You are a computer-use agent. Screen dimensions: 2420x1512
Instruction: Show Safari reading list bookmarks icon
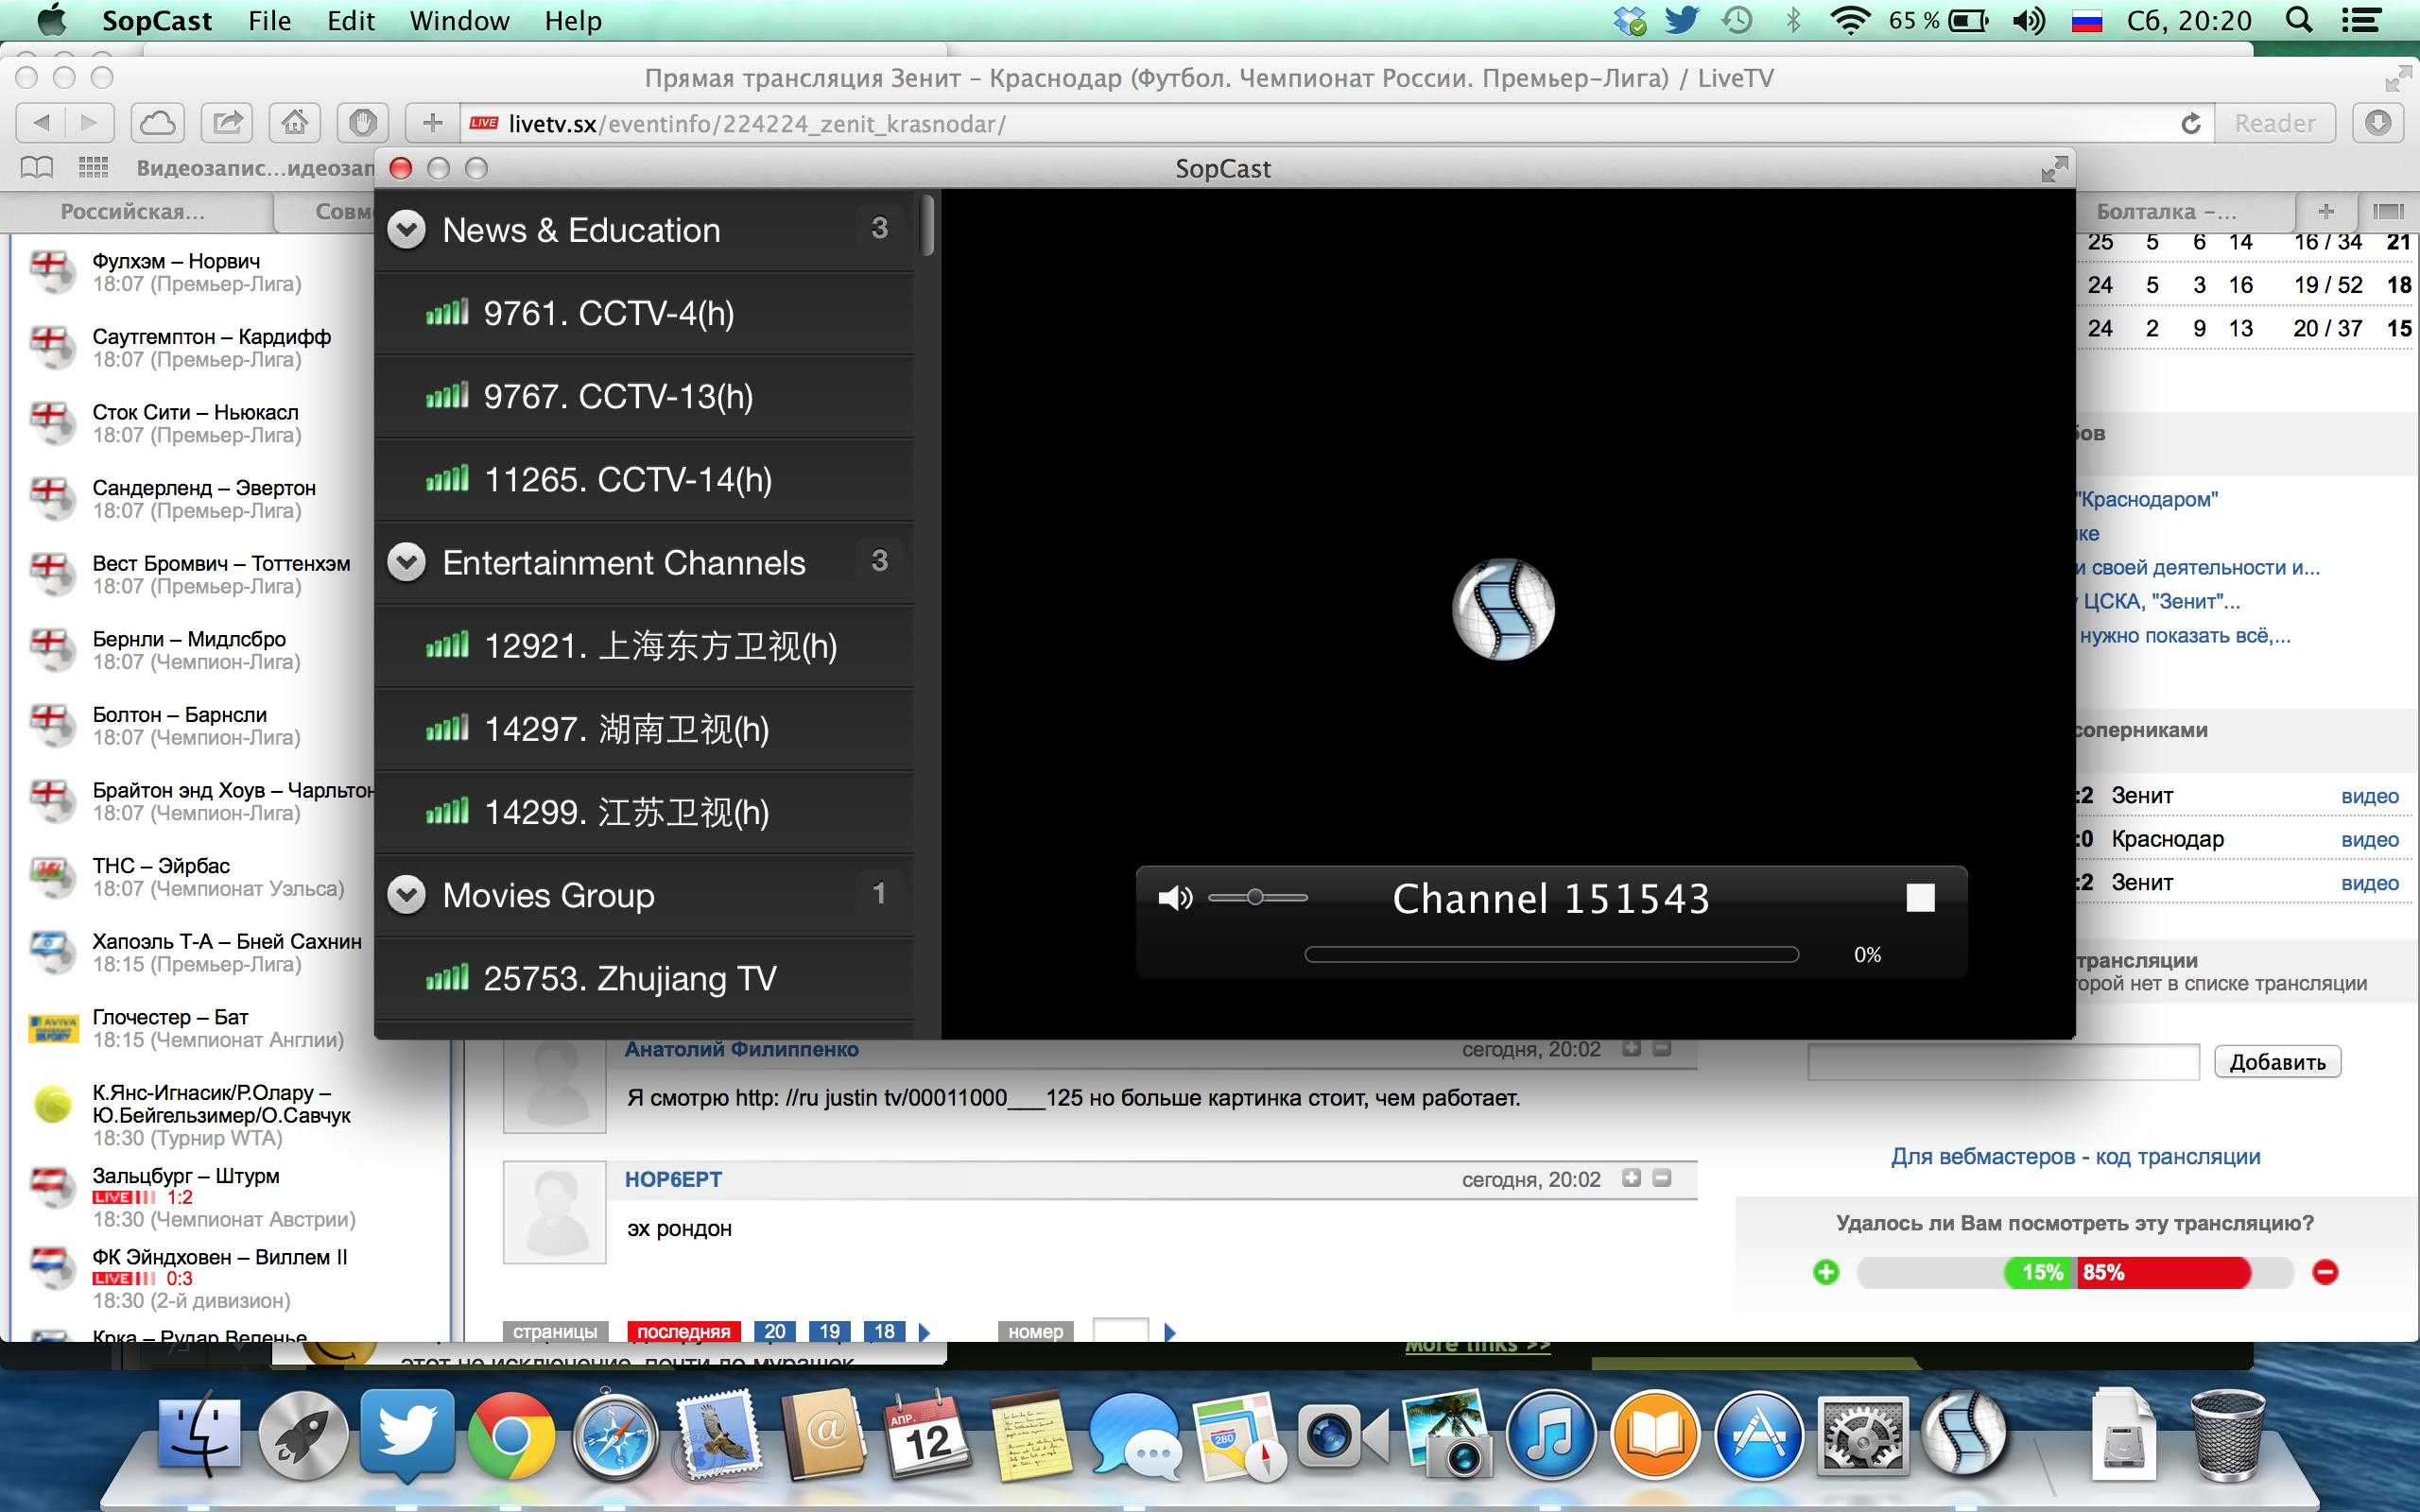point(37,168)
